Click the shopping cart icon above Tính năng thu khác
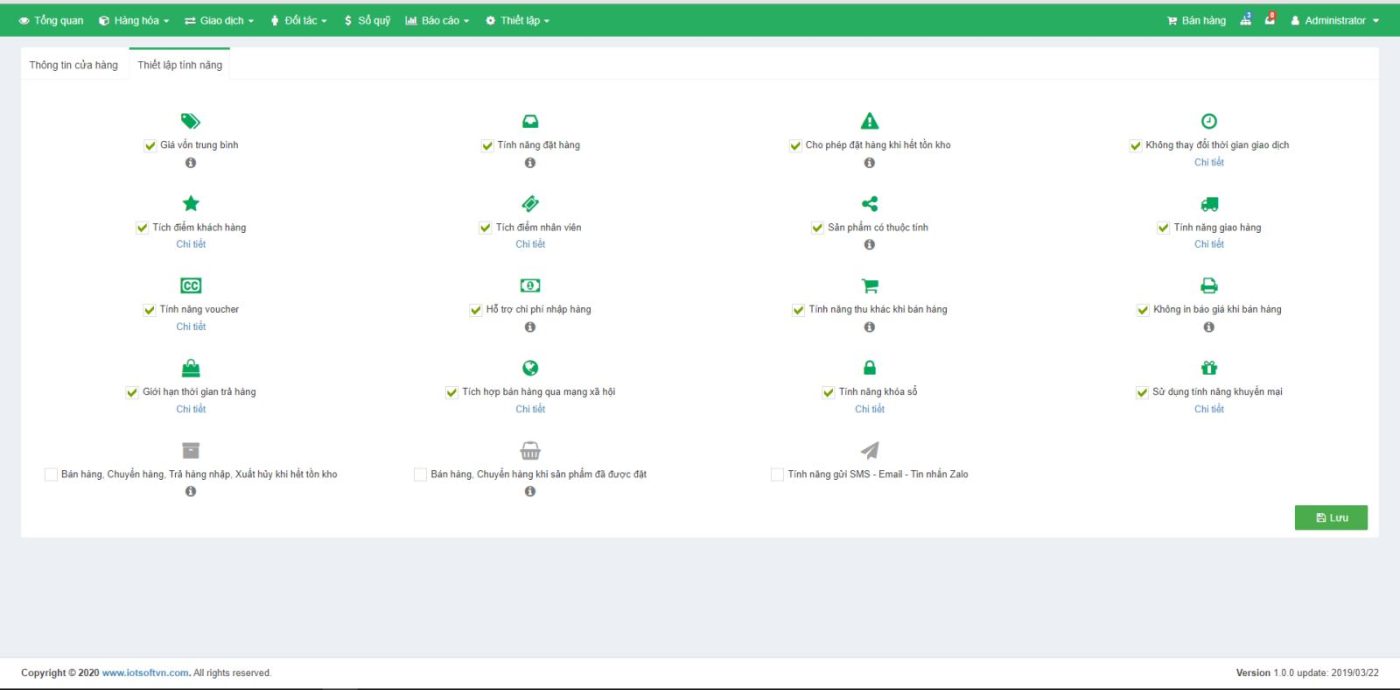The height and width of the screenshot is (690, 1400). (869, 285)
